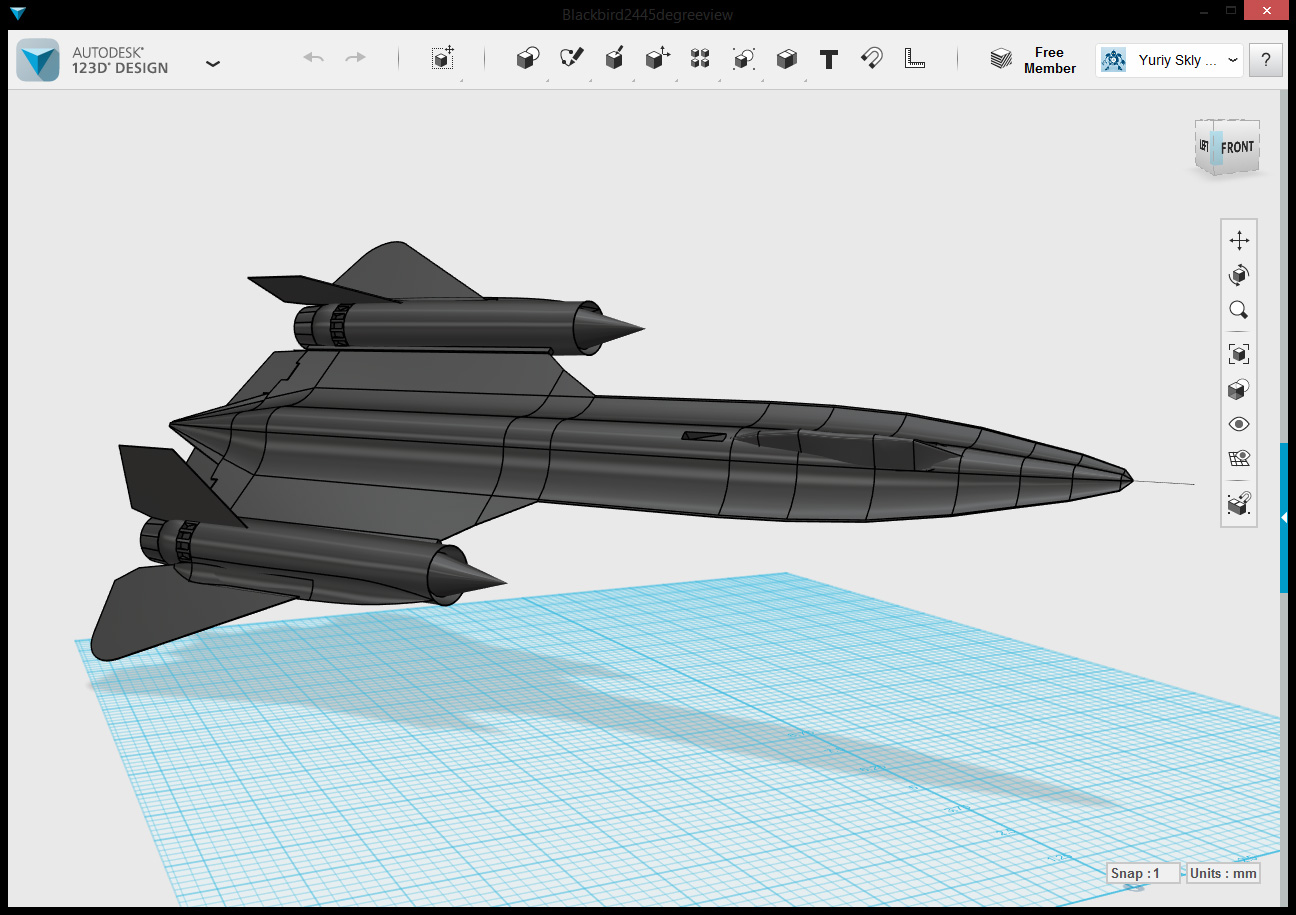Open the Snap value selector
The height and width of the screenshot is (915, 1296).
(x=1143, y=873)
